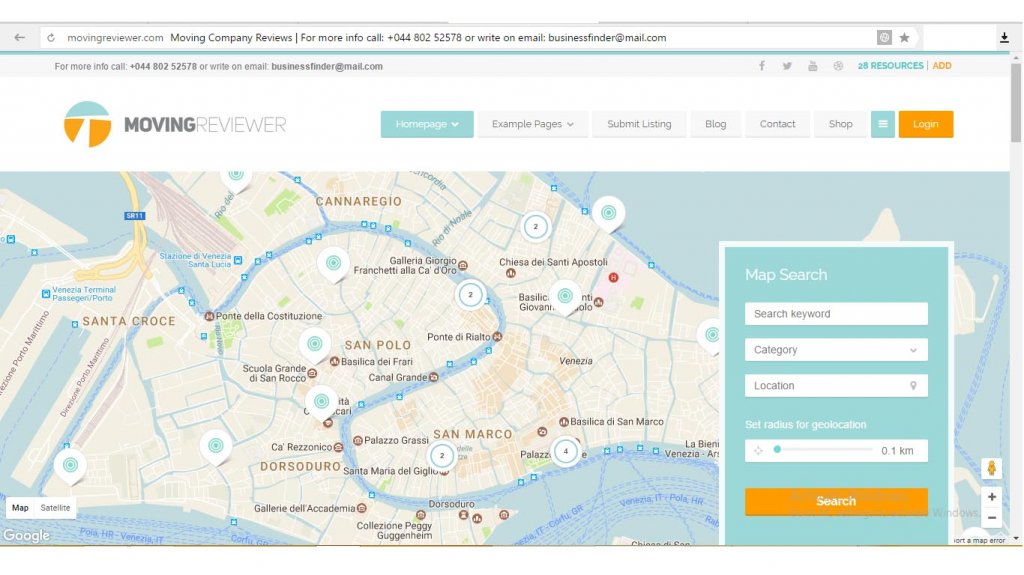Reload the page with the refresh icon
The height and width of the screenshot is (575, 1024).
(x=51, y=38)
